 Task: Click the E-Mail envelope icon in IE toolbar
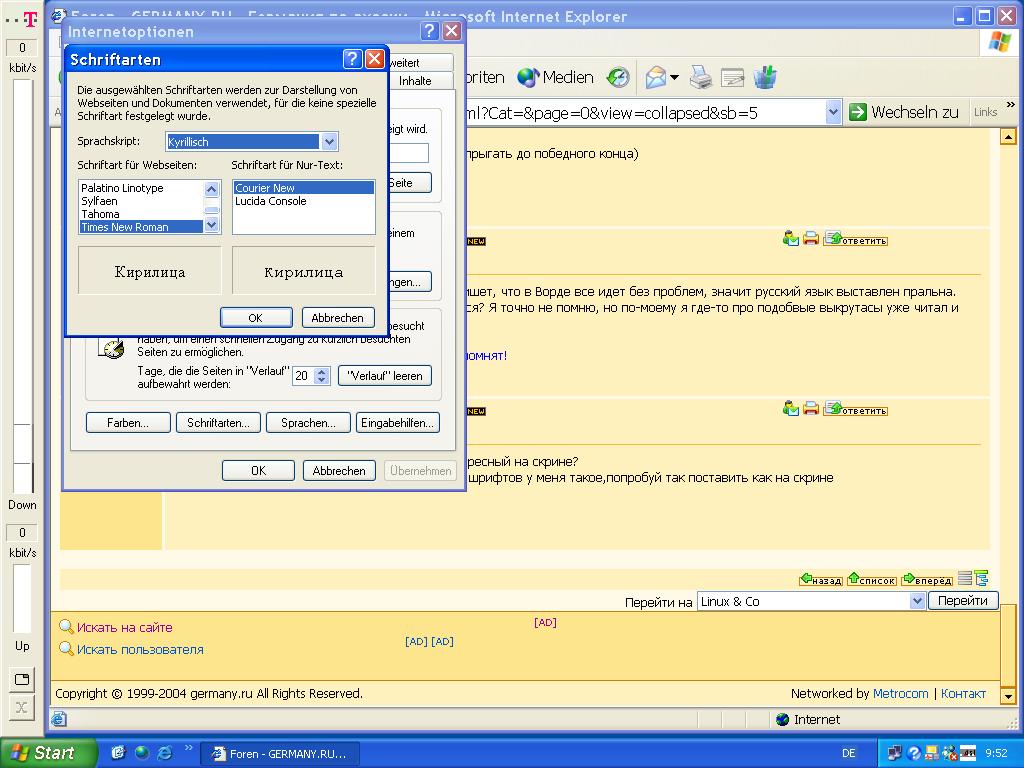point(656,78)
